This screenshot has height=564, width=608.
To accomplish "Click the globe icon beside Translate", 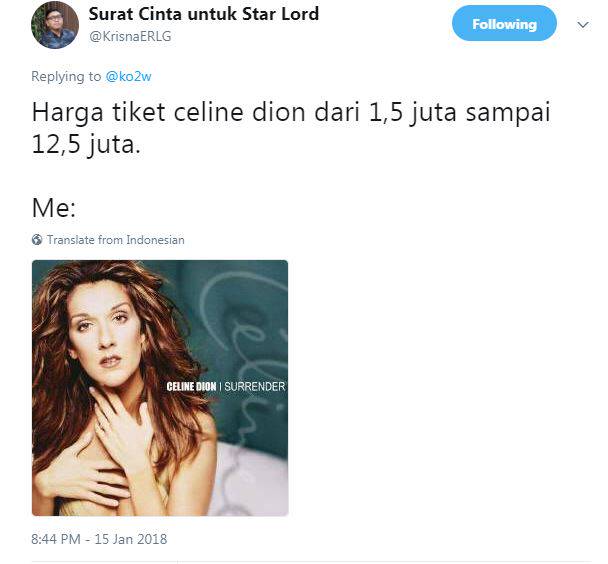I will (x=37, y=240).
